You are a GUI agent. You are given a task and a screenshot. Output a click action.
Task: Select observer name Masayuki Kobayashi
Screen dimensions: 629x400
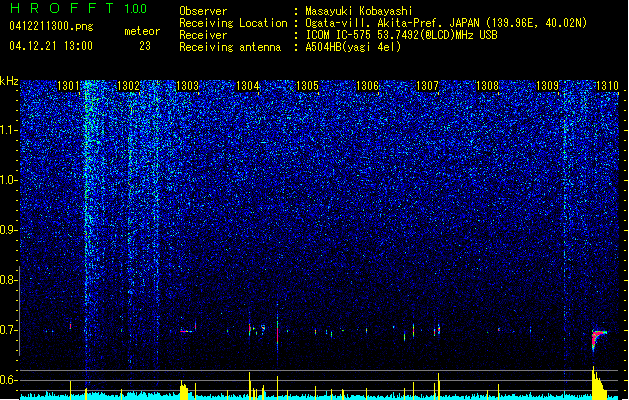click(359, 11)
